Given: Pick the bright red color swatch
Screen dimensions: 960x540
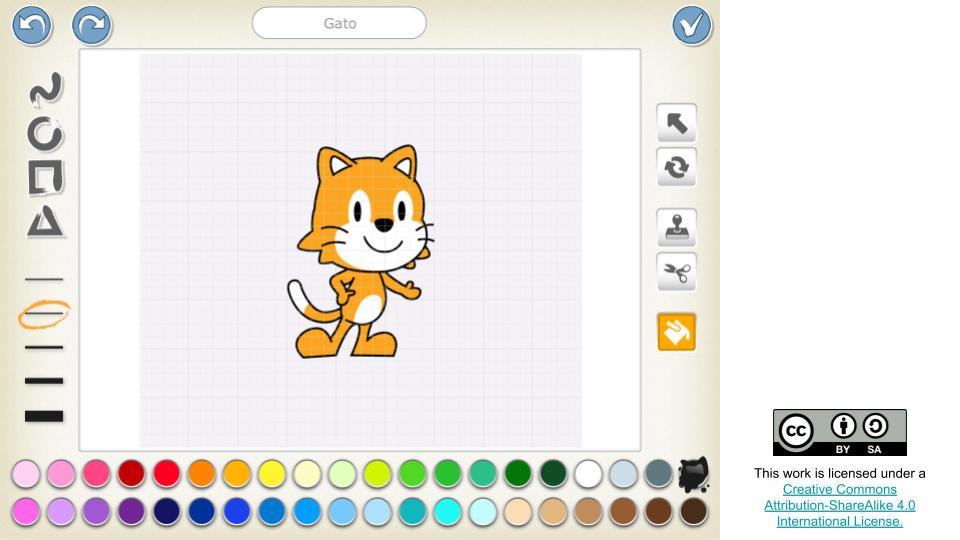Looking at the screenshot, I should pyautogui.click(x=167, y=474).
